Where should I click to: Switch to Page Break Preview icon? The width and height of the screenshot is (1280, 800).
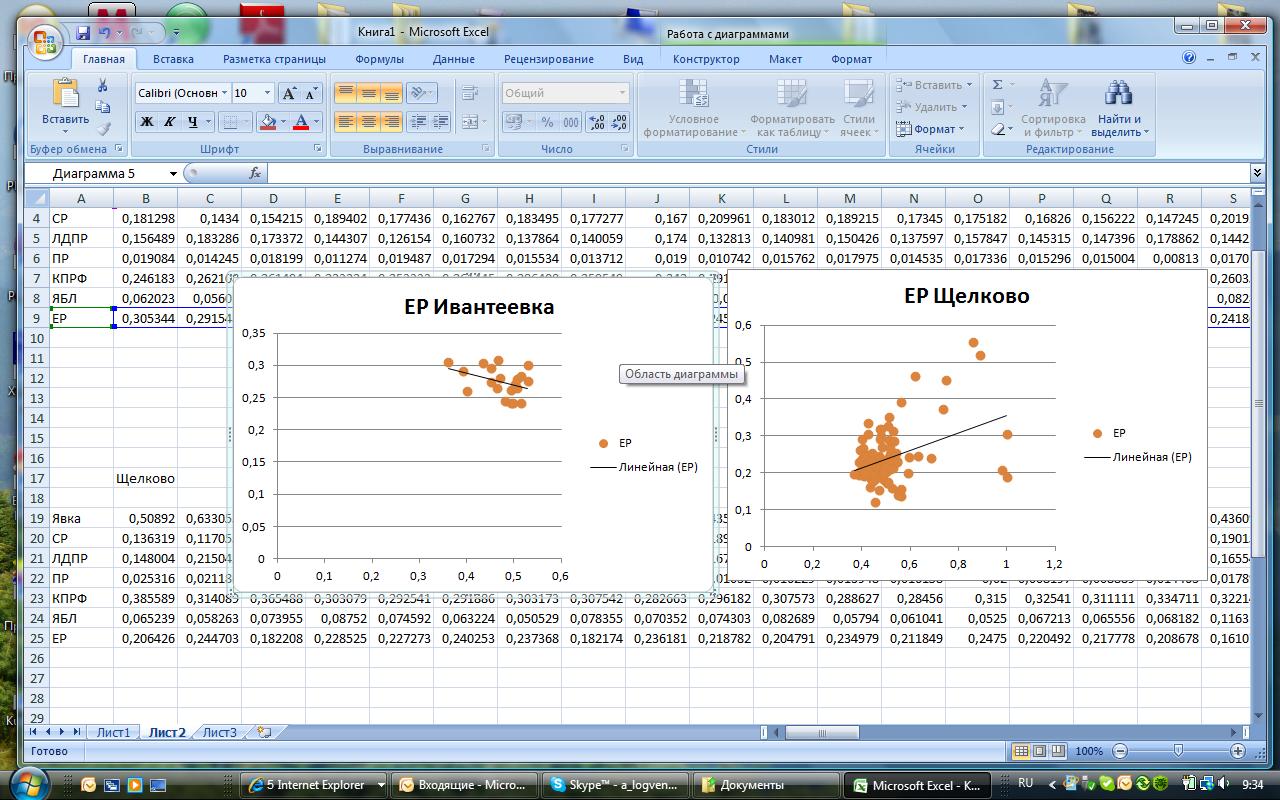click(1057, 751)
